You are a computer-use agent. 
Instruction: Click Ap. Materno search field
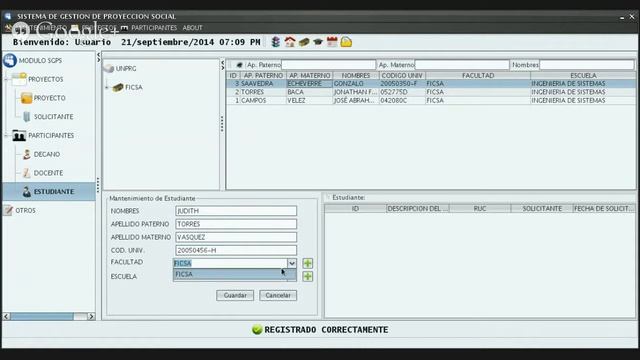[462, 65]
